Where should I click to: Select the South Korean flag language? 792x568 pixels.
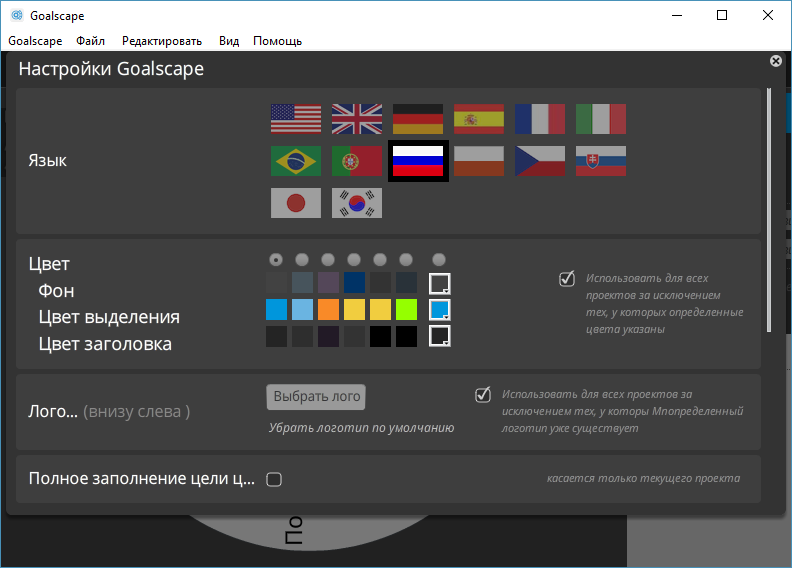coord(357,203)
